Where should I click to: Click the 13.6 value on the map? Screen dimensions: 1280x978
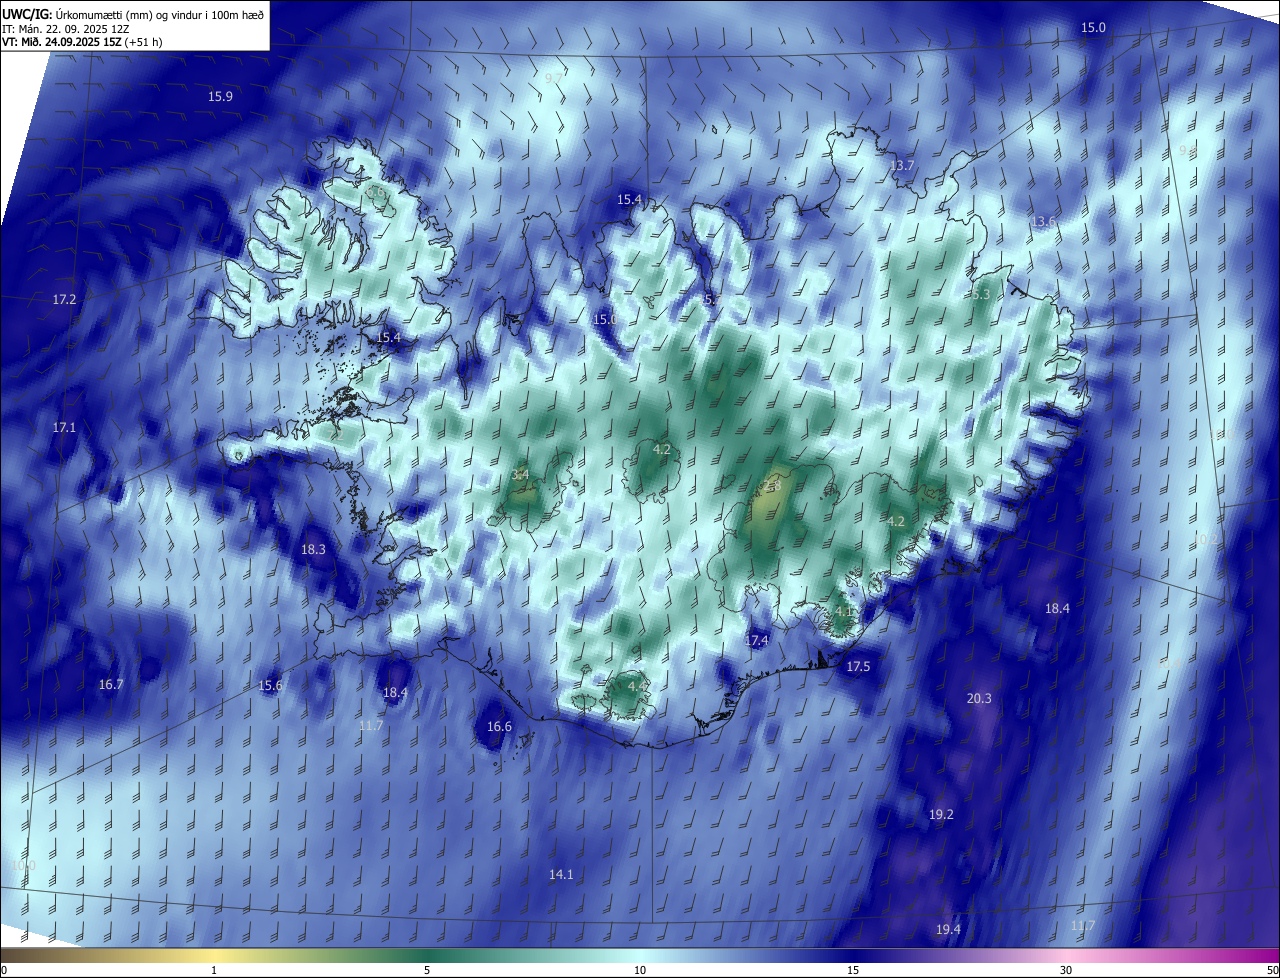(1043, 221)
